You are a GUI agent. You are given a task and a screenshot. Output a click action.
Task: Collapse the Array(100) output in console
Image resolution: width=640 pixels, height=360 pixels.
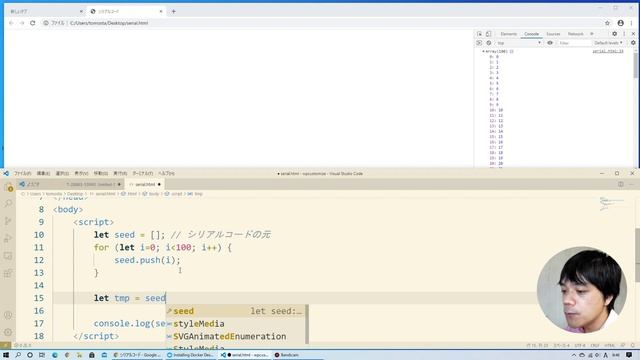tap(483, 51)
